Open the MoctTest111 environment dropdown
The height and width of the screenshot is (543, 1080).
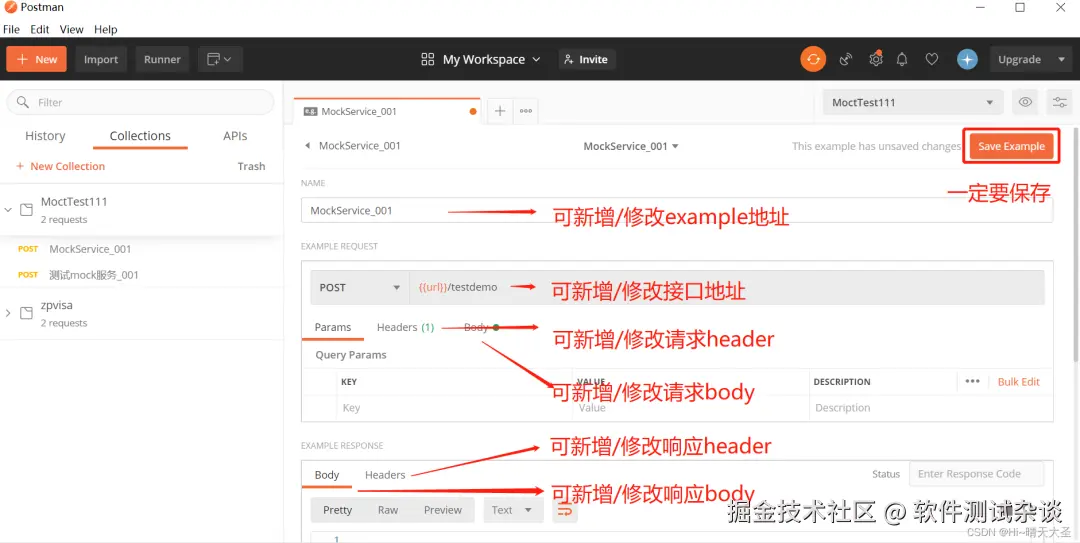(x=912, y=103)
